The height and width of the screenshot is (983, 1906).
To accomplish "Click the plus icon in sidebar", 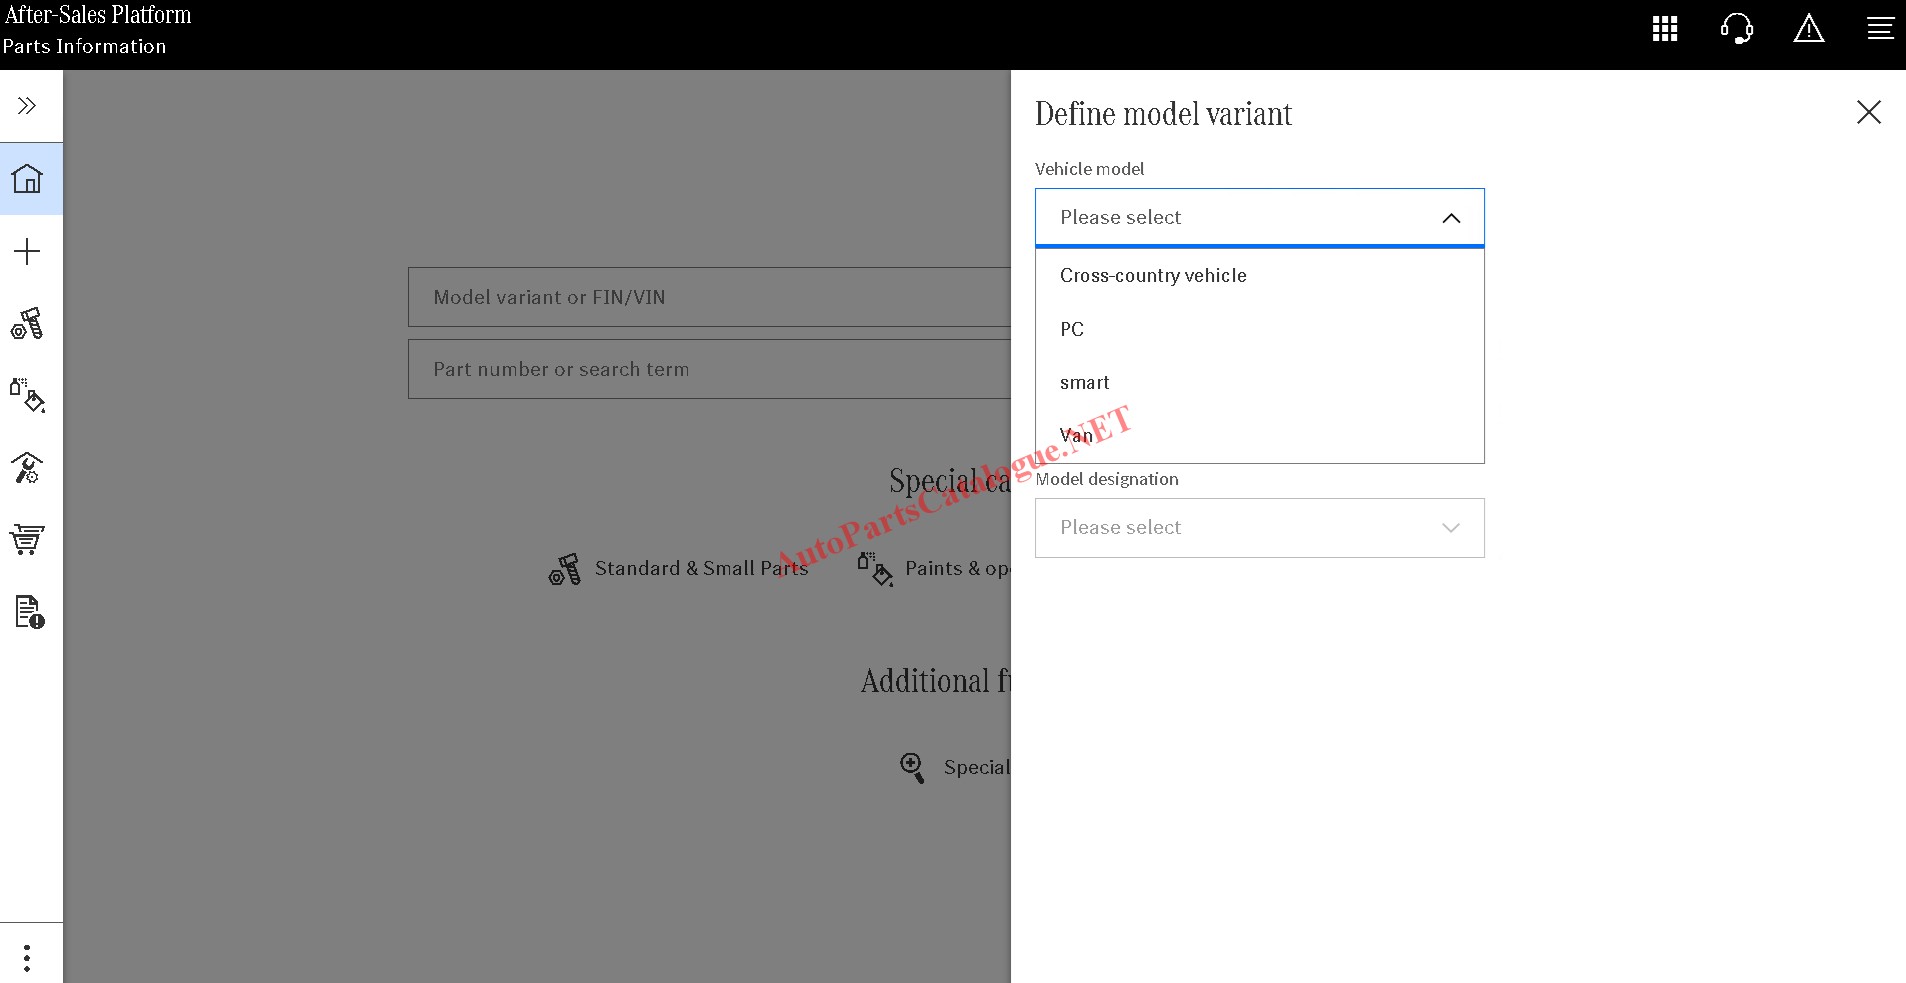I will [27, 251].
